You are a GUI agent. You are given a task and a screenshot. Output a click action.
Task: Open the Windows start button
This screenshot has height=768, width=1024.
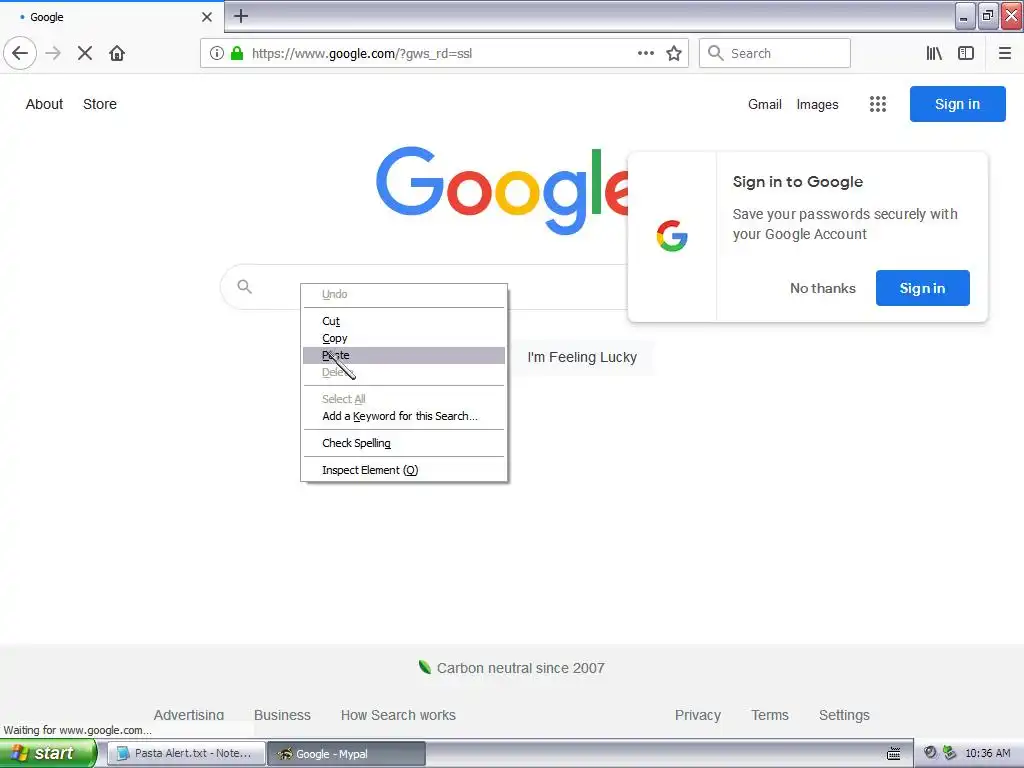pyautogui.click(x=48, y=753)
